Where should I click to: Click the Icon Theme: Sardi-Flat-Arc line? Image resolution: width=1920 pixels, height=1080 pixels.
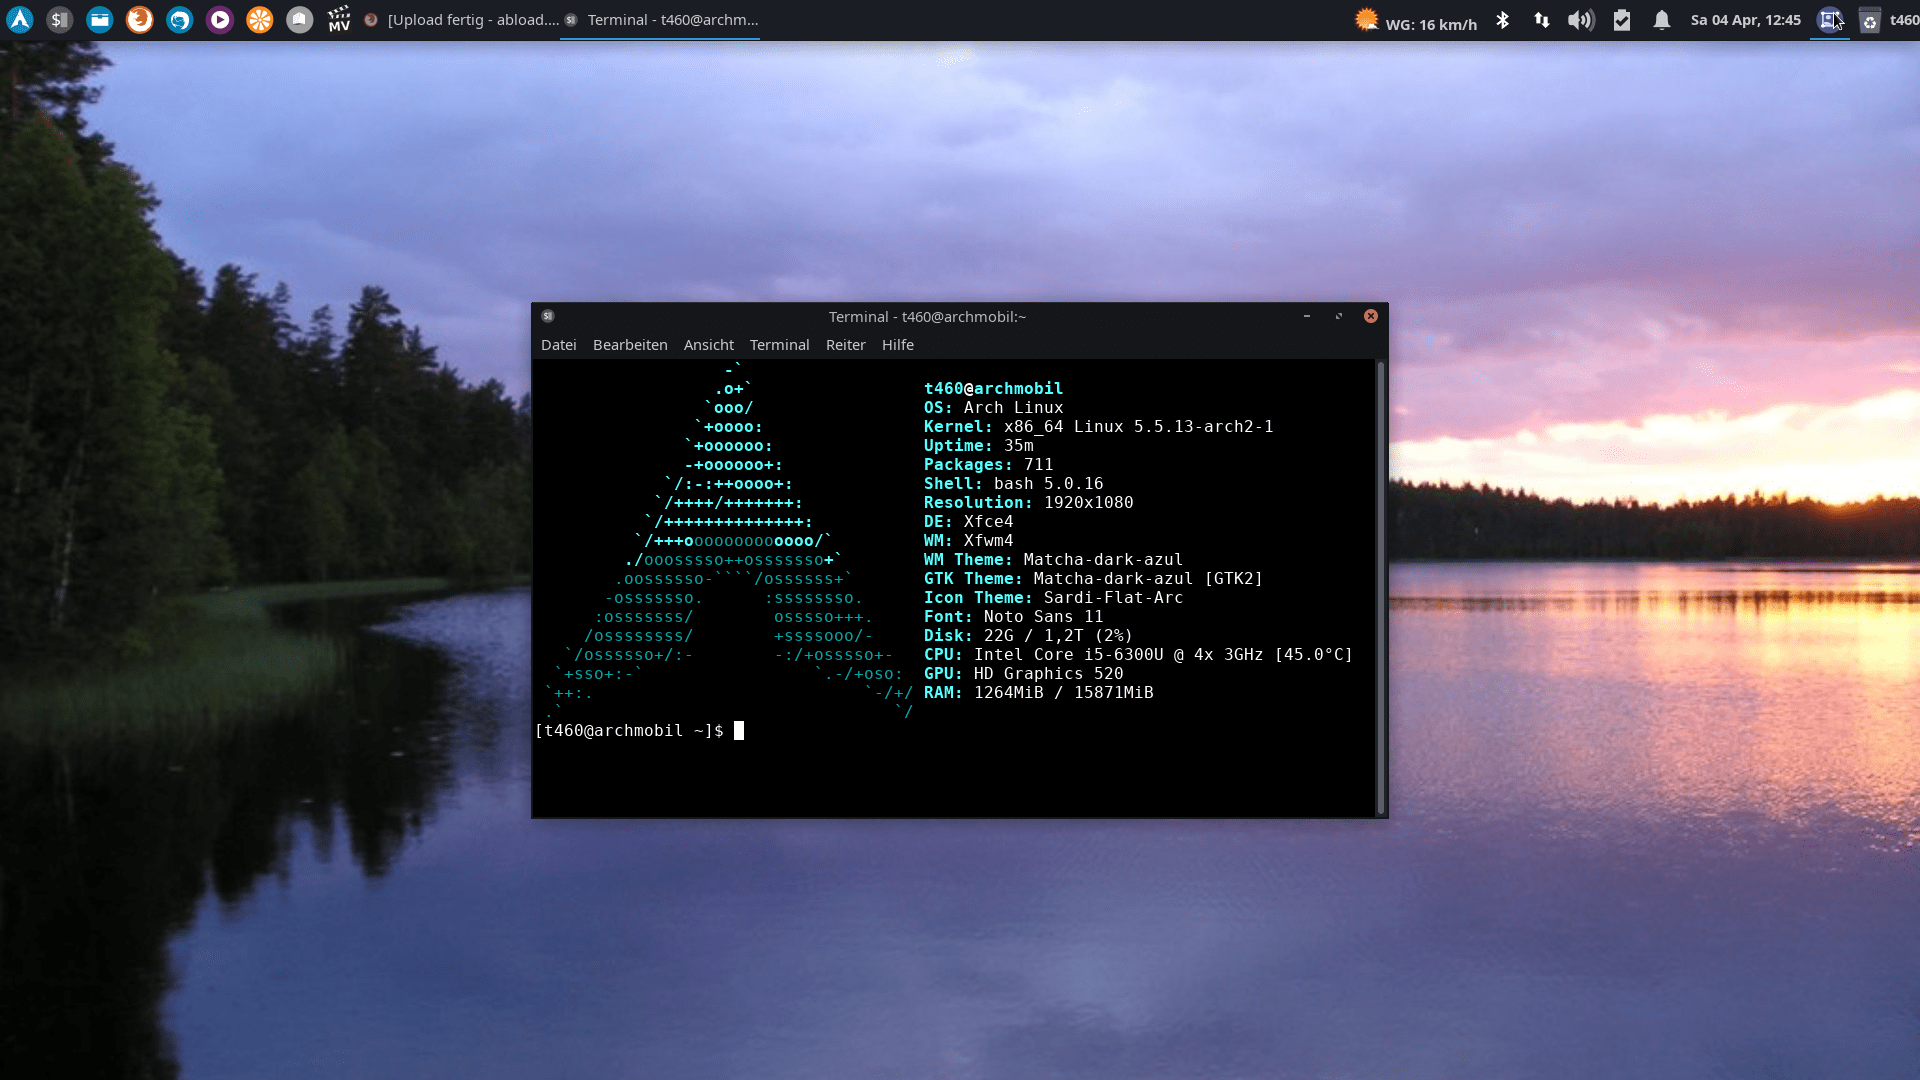click(1053, 598)
